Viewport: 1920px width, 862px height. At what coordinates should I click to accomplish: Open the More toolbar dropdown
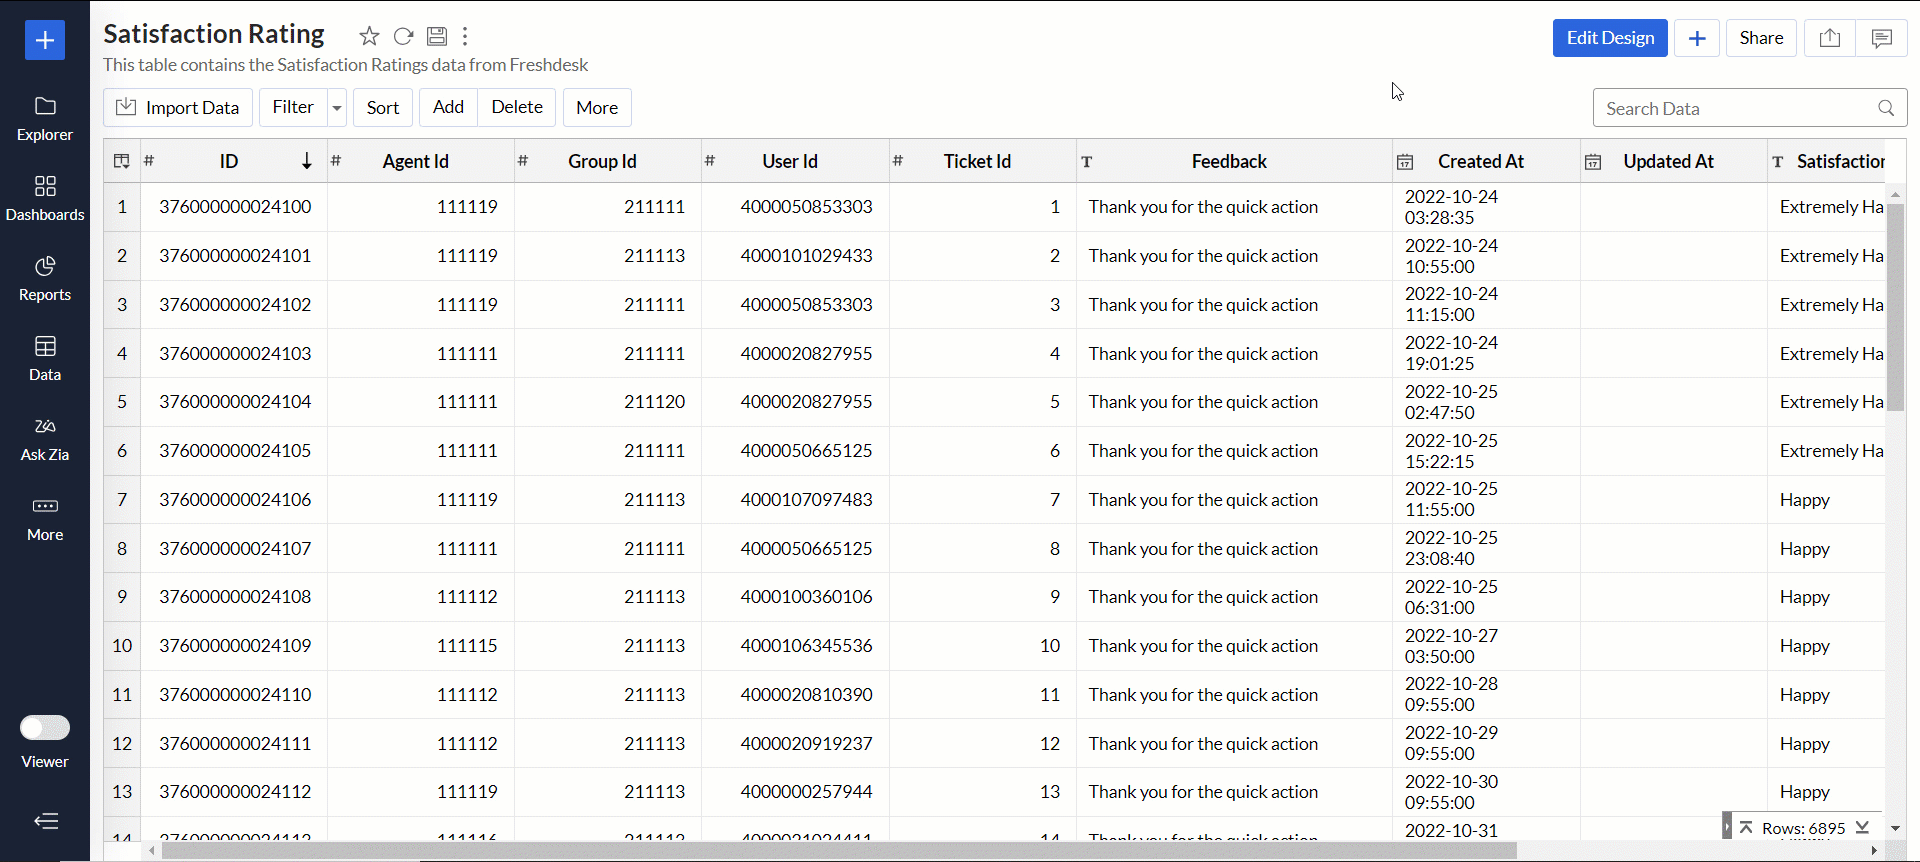click(x=597, y=108)
